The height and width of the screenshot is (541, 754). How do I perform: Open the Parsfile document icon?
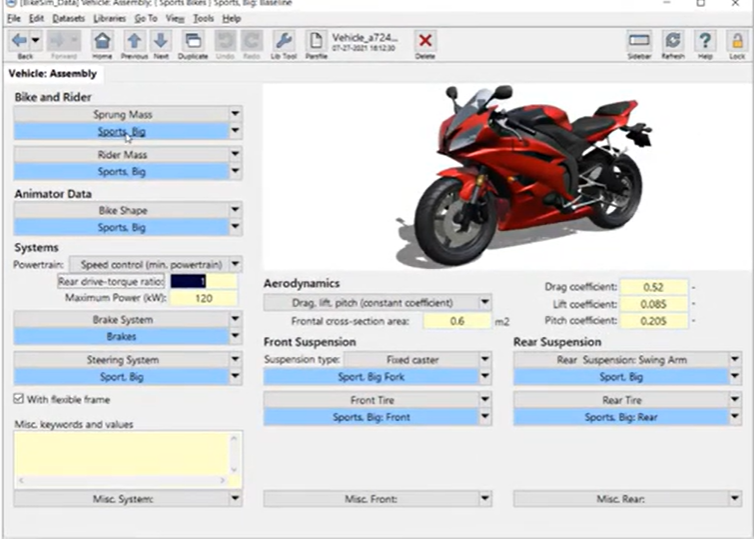tap(316, 41)
